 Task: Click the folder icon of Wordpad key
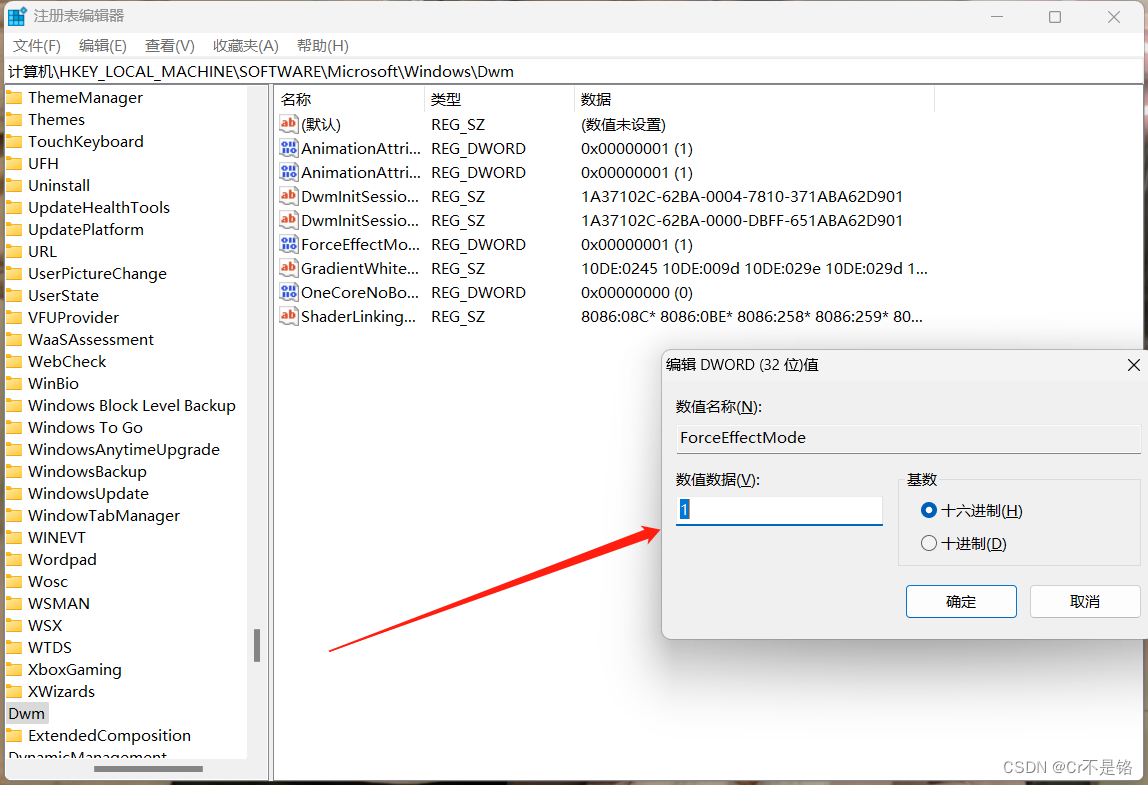pyautogui.click(x=14, y=559)
